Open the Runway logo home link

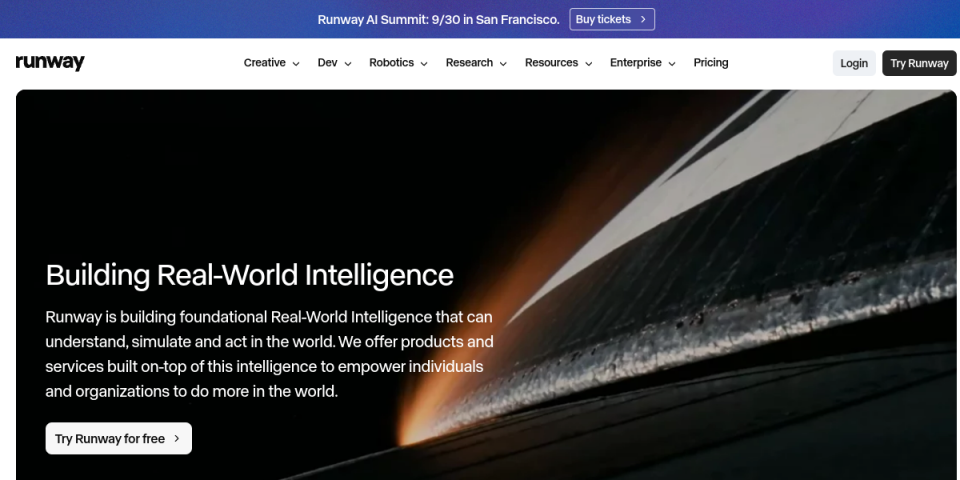(x=50, y=62)
